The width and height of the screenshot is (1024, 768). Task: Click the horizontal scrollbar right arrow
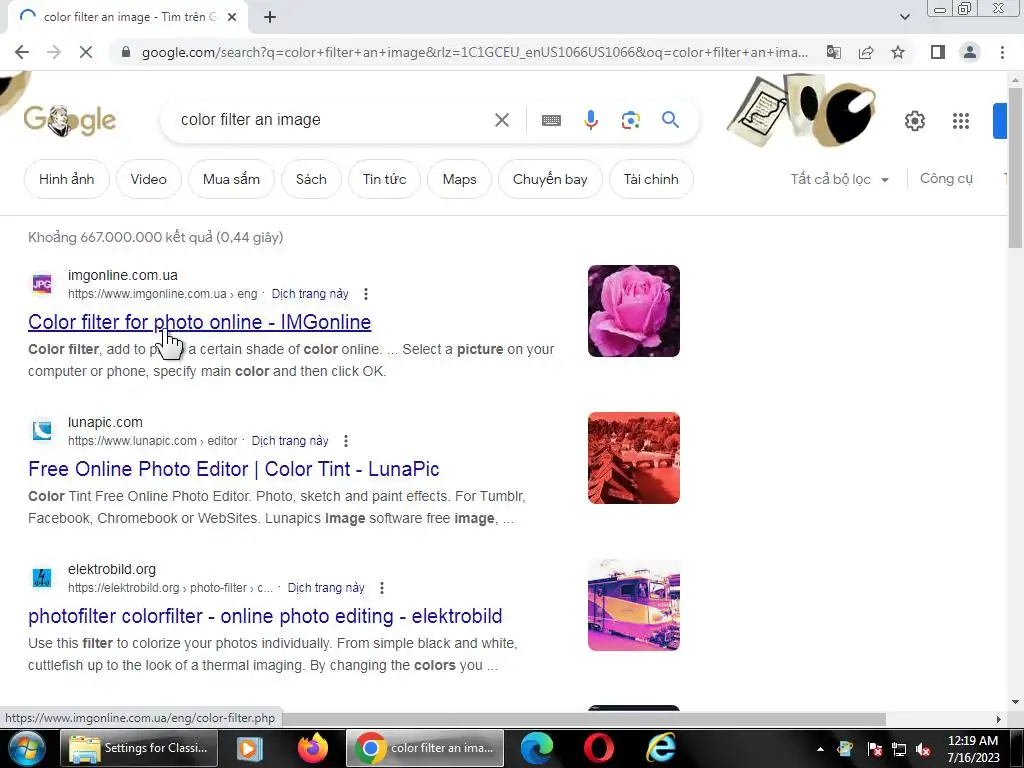pyautogui.click(x=999, y=719)
